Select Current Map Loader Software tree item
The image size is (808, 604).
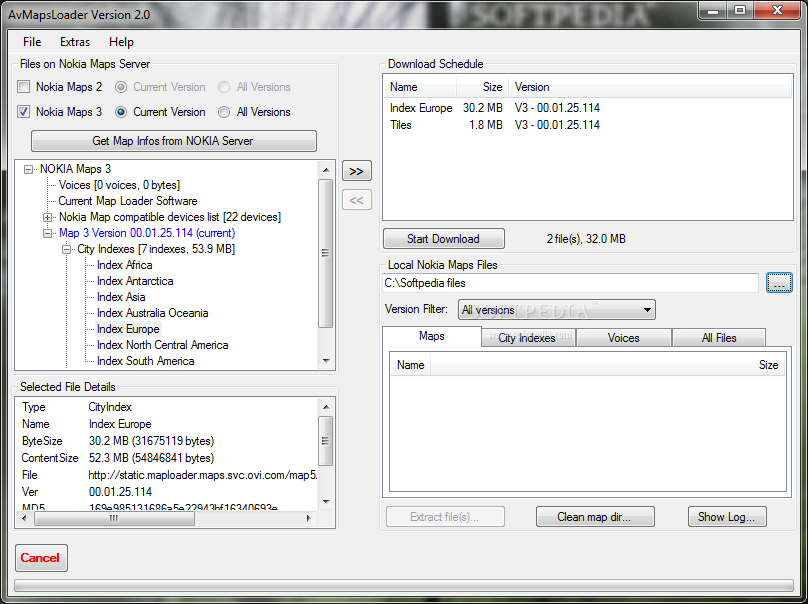click(128, 201)
